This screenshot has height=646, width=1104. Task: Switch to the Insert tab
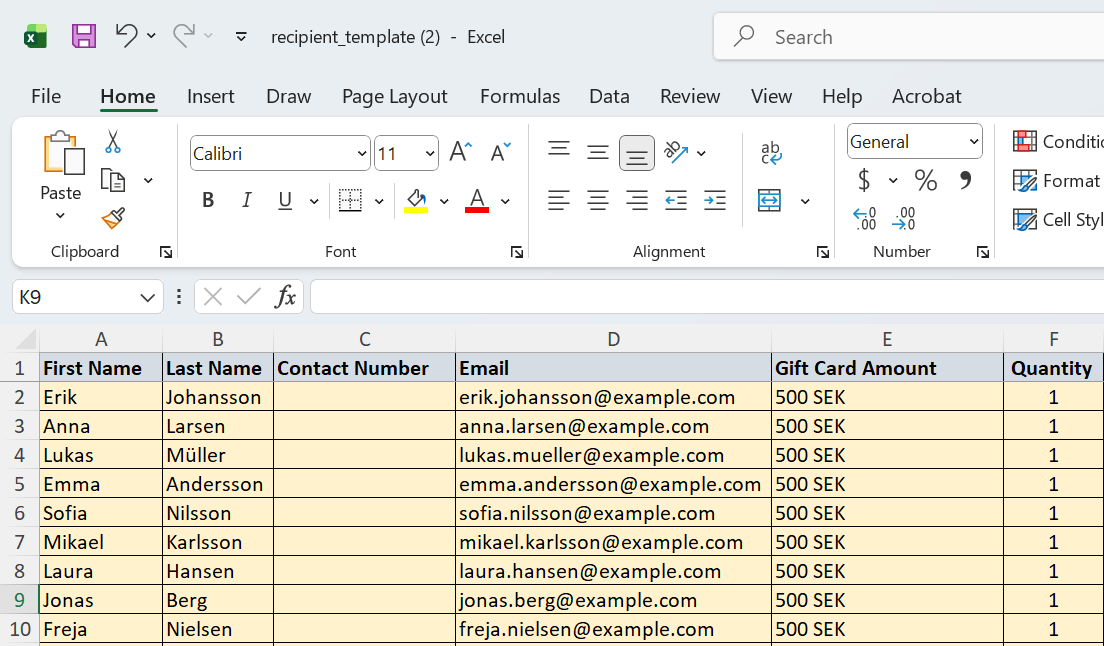click(211, 96)
